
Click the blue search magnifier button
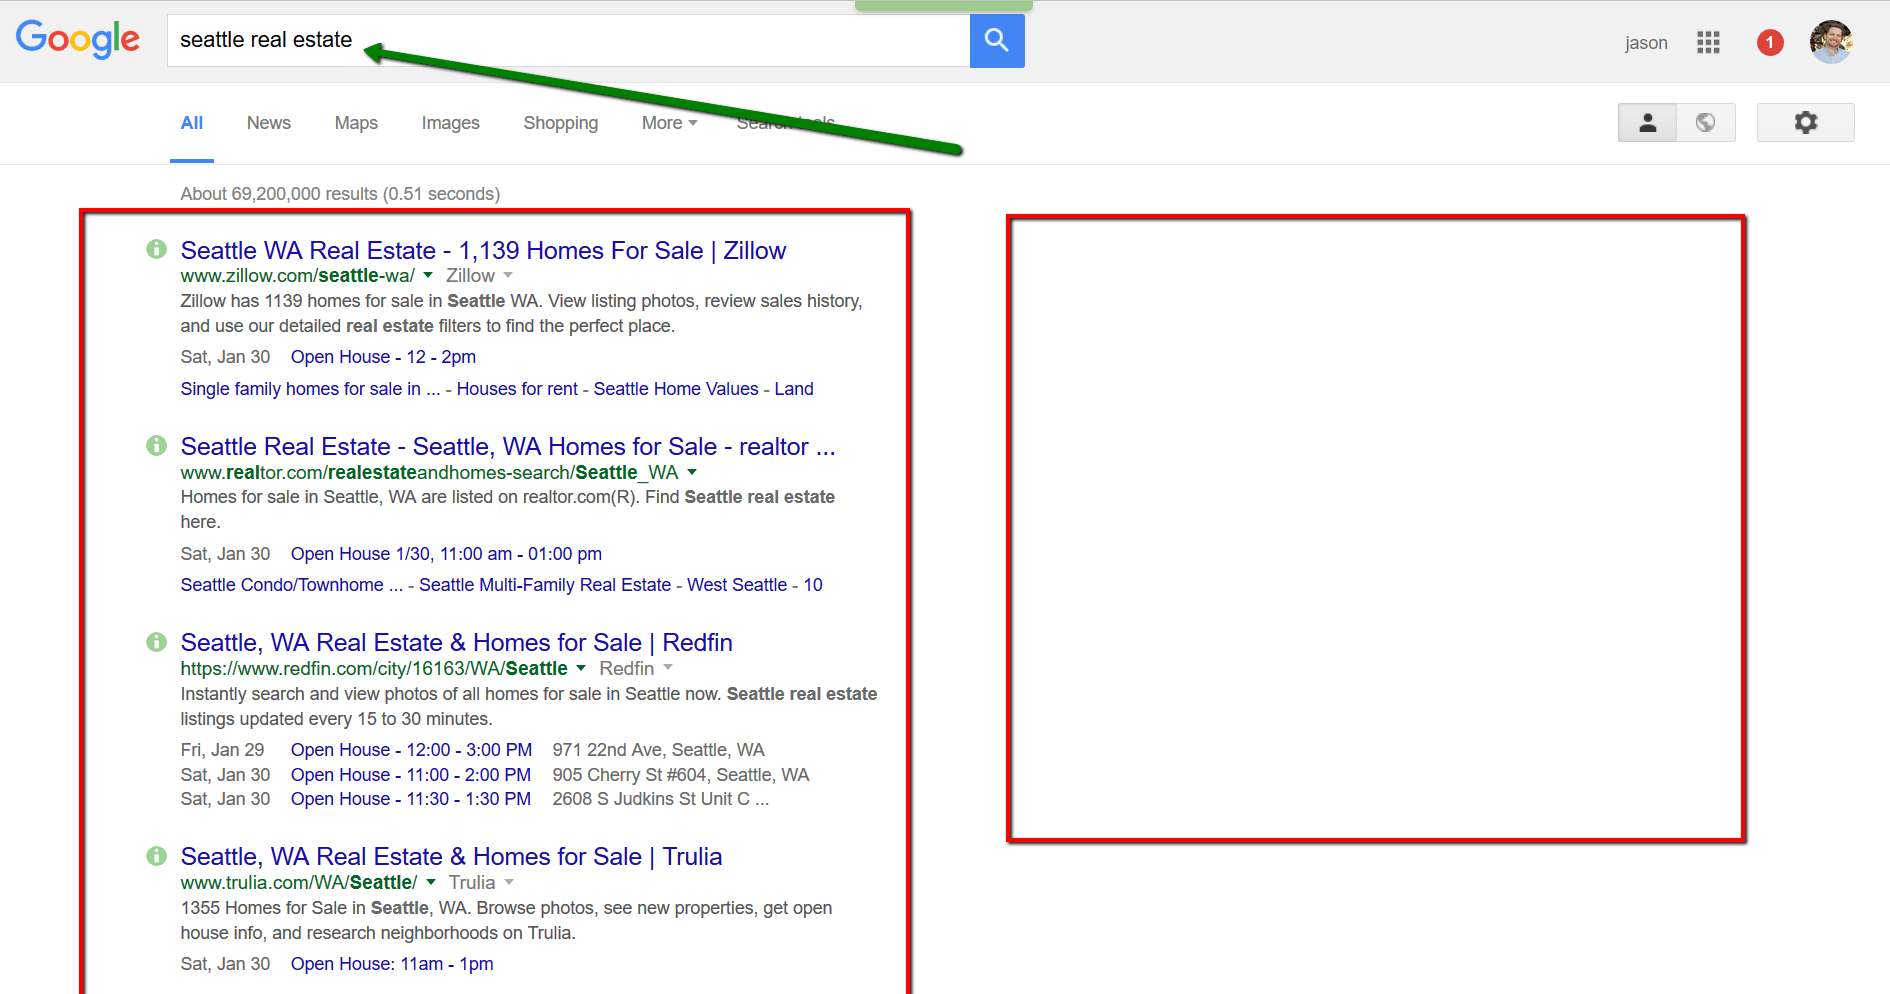pos(997,41)
